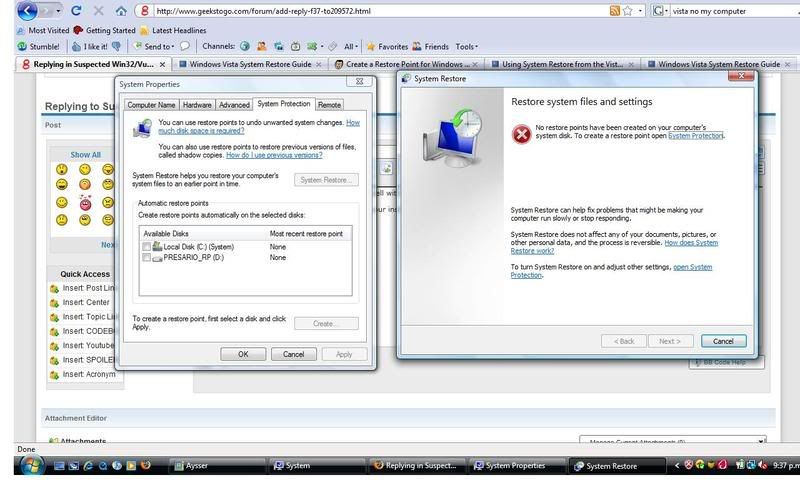The width and height of the screenshot is (800, 500).
Task: Open Computer Name tab in System Properties
Action: [x=151, y=105]
